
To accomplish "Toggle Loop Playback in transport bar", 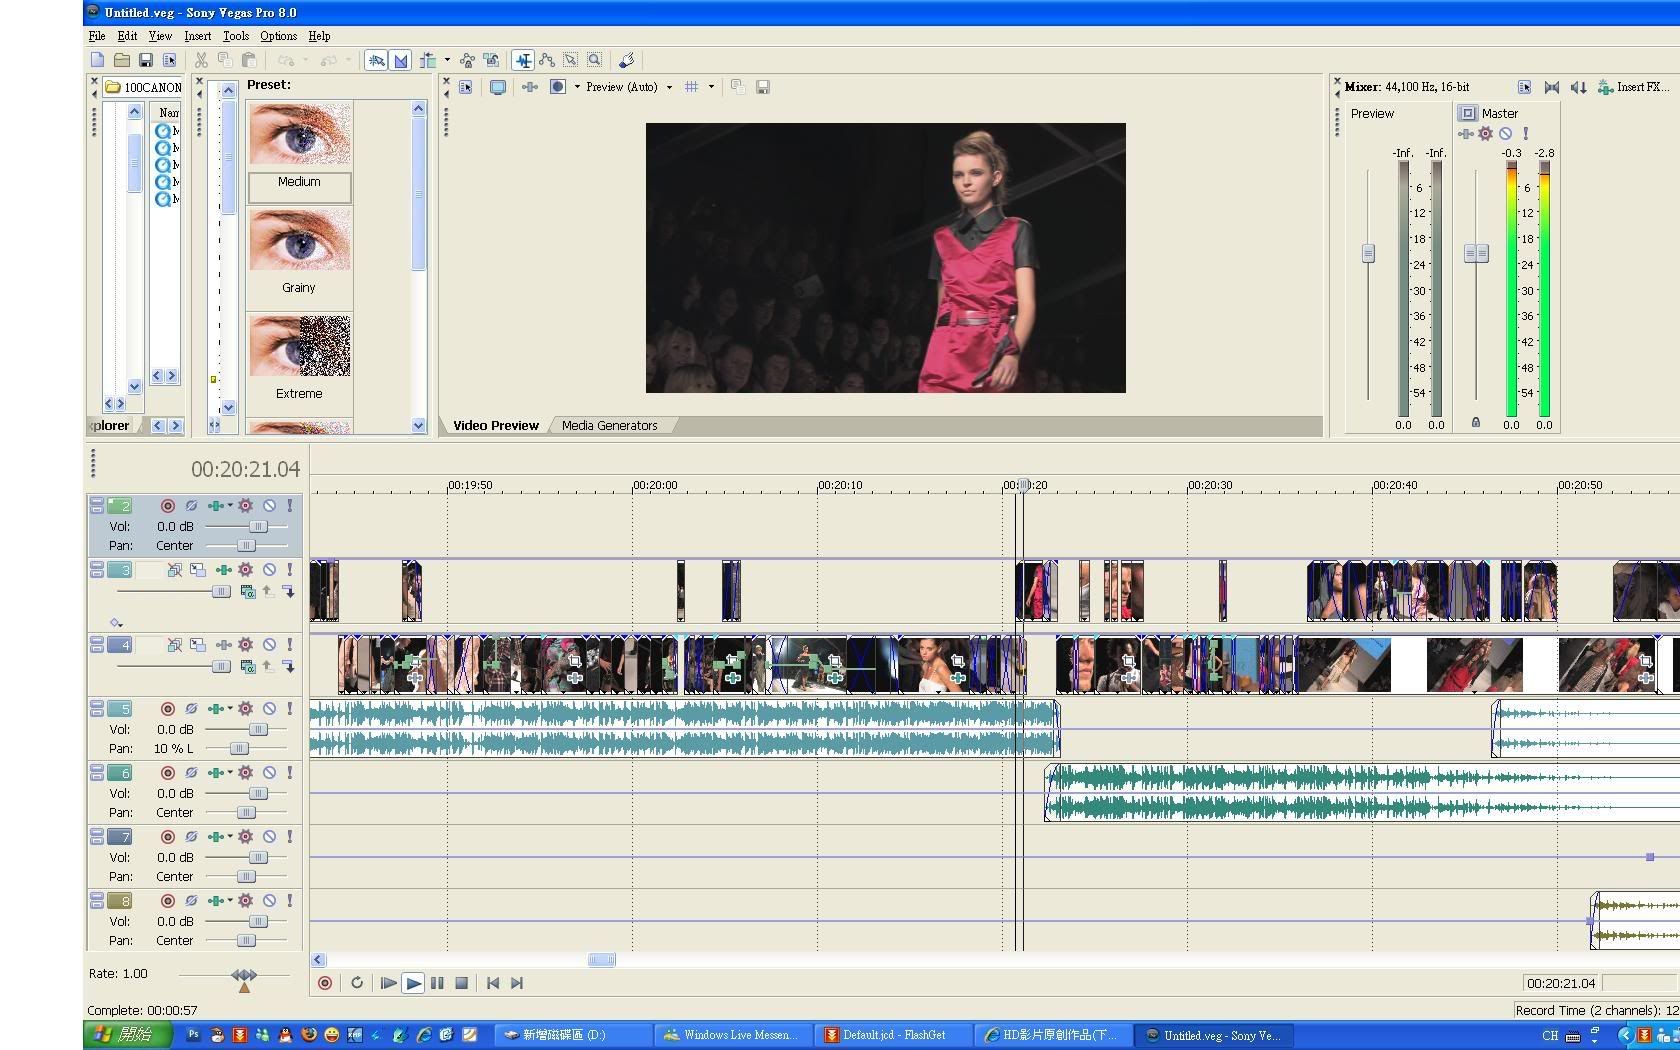I will click(357, 983).
